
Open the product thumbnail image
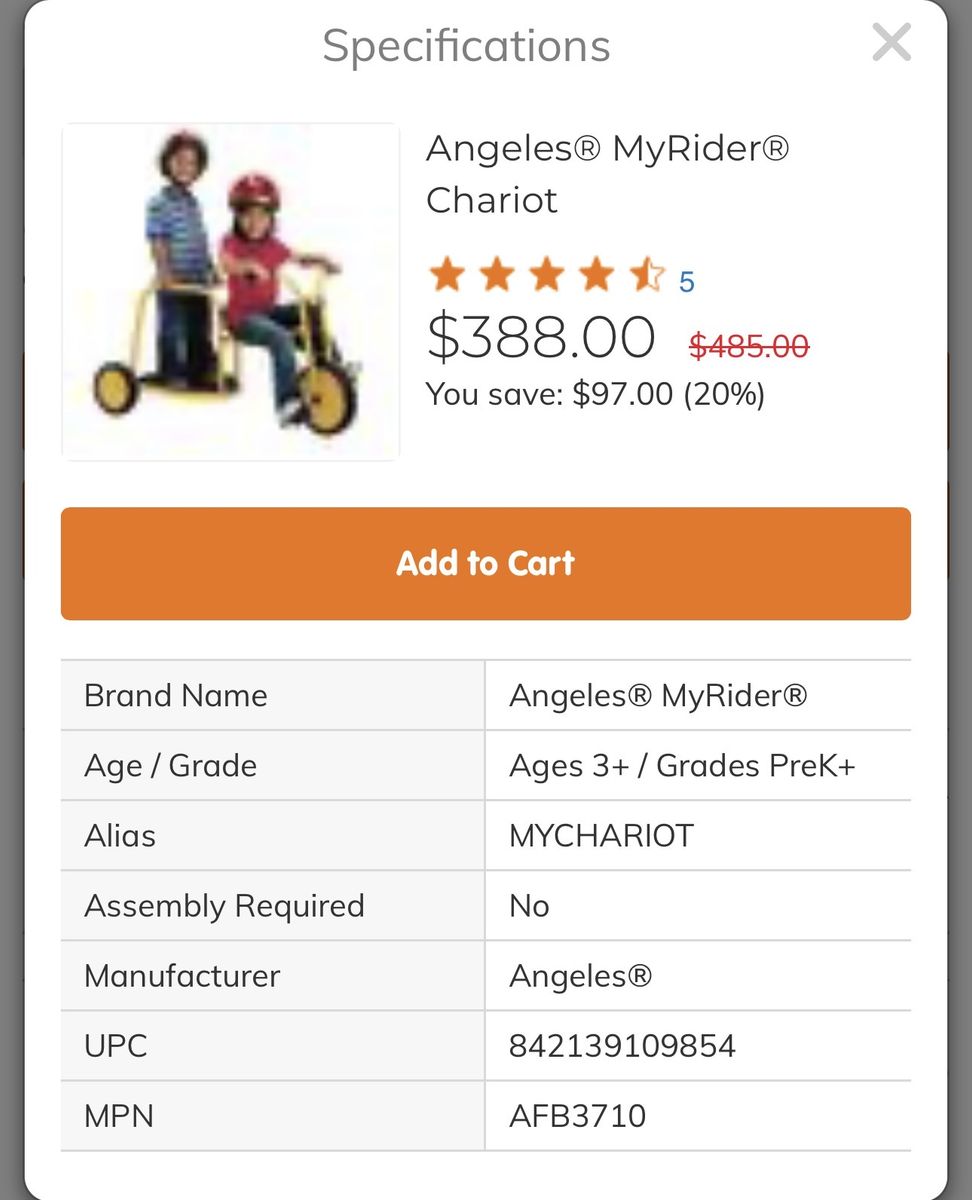[231, 292]
